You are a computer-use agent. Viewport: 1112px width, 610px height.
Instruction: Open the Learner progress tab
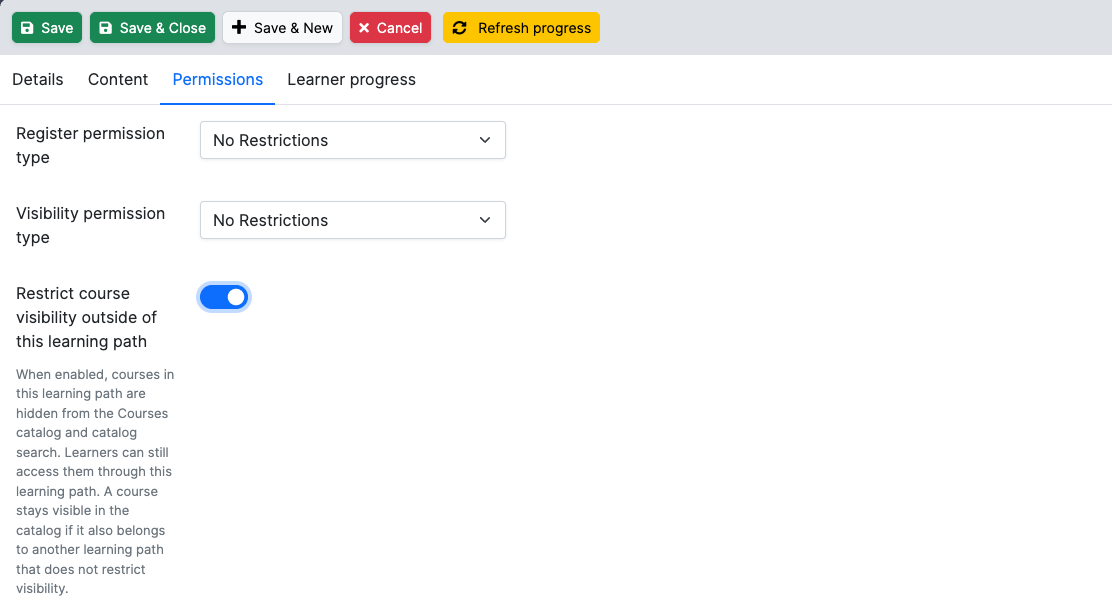click(x=351, y=79)
